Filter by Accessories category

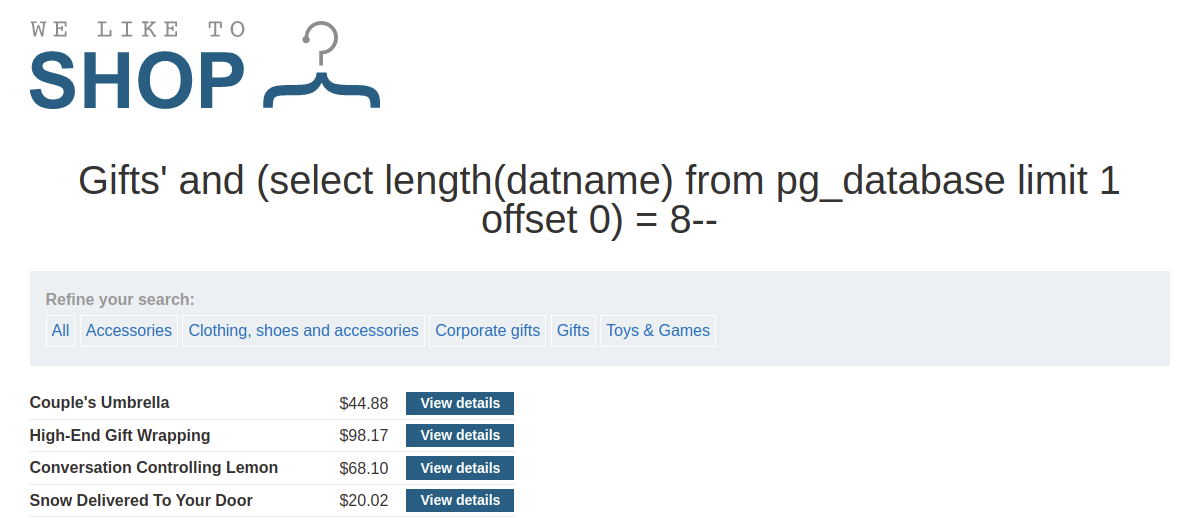pos(129,331)
